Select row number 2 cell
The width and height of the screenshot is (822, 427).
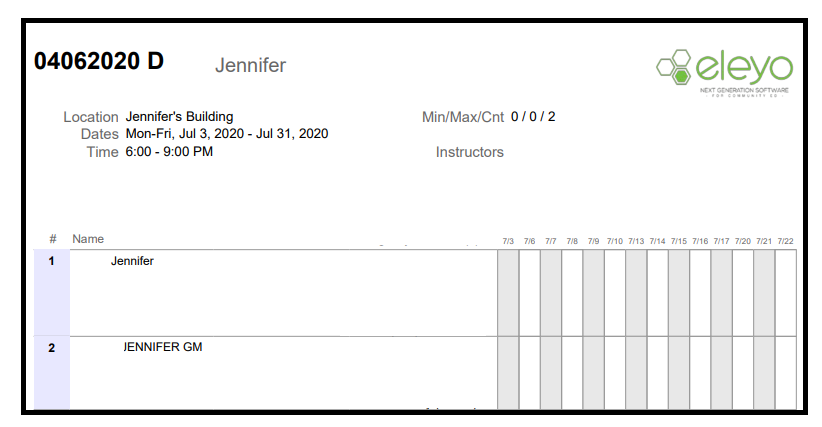pyautogui.click(x=52, y=372)
